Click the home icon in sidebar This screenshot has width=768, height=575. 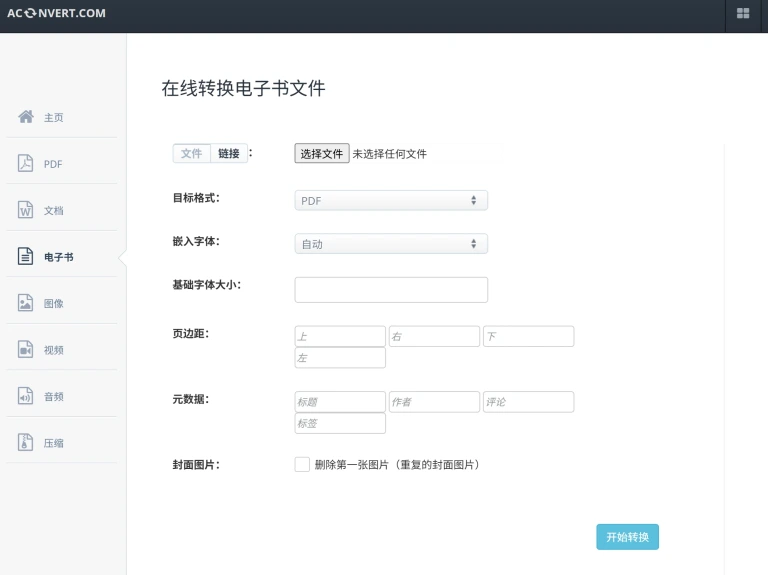(x=26, y=117)
